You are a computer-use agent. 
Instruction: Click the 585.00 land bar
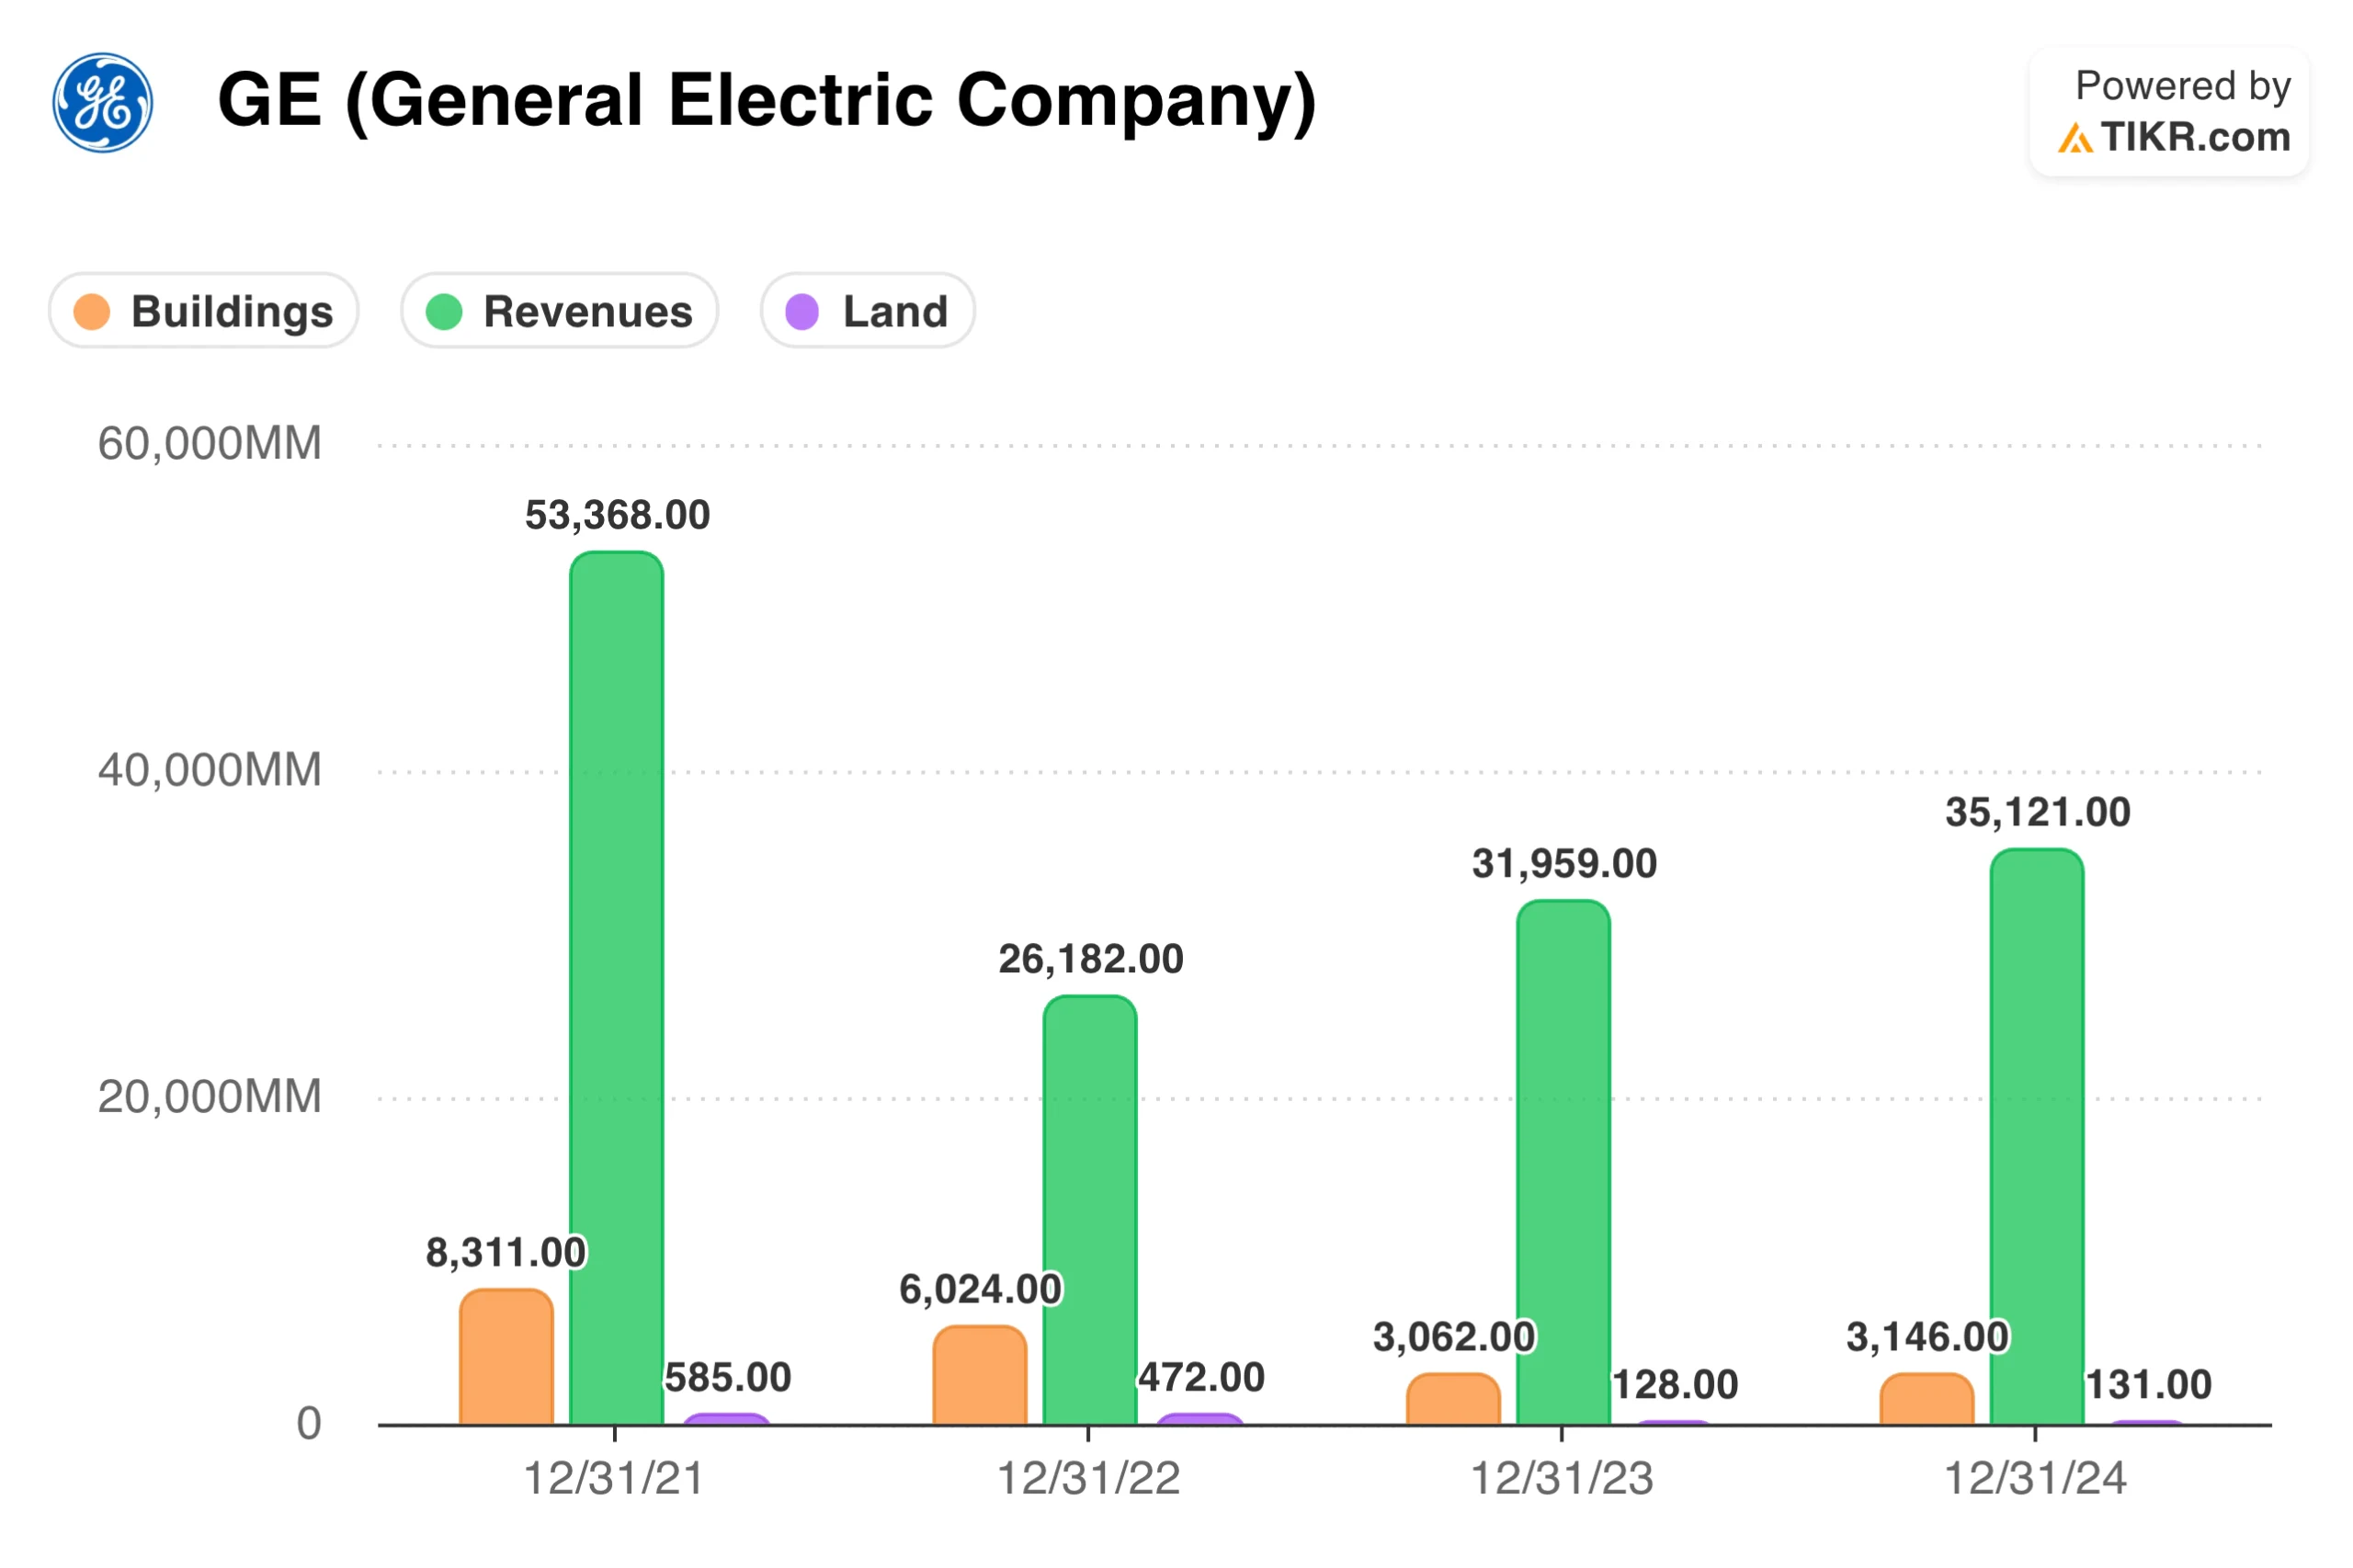pyautogui.click(x=726, y=1418)
